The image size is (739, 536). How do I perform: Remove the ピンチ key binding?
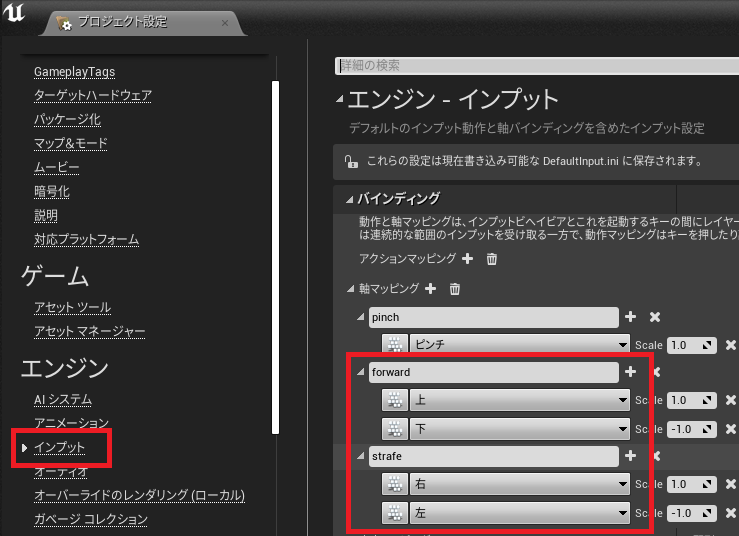point(731,345)
